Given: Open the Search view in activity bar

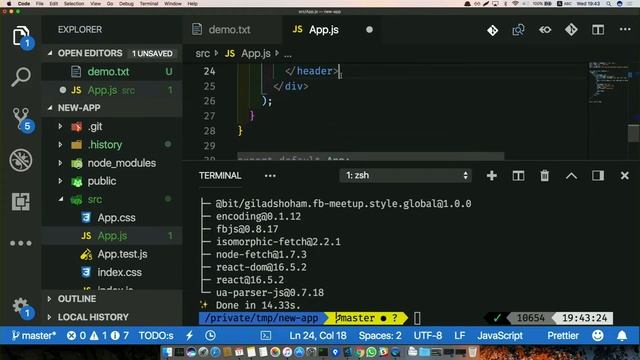Looking at the screenshot, I should click(x=21, y=77).
